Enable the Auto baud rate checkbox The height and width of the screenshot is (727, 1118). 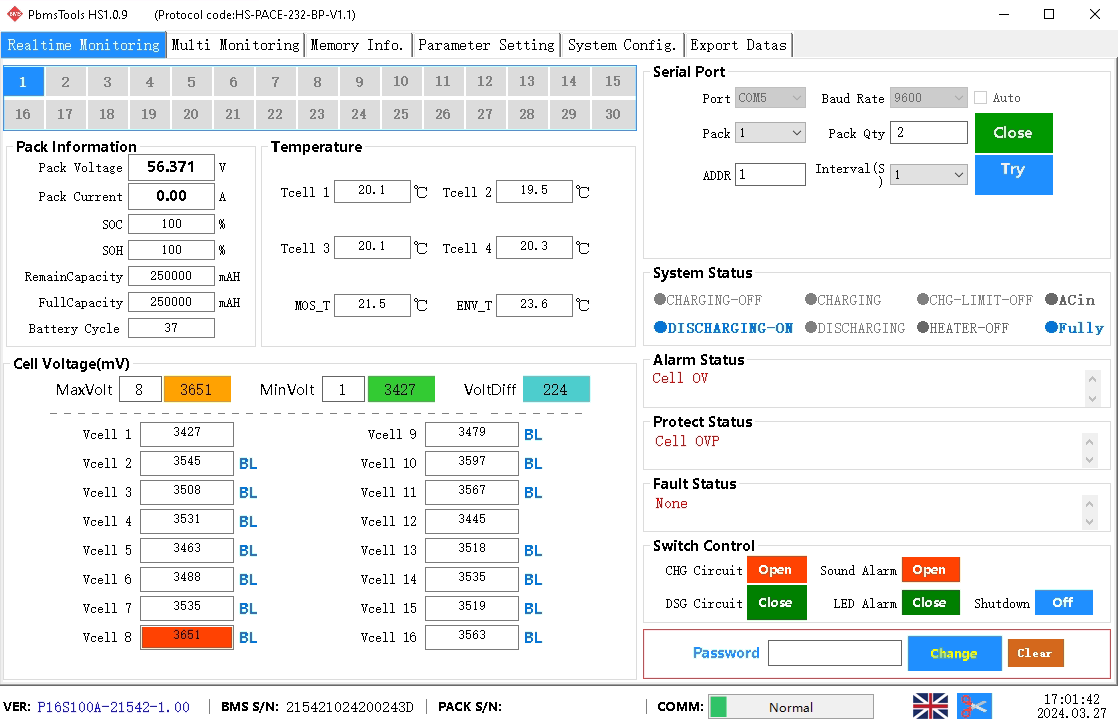(x=981, y=98)
